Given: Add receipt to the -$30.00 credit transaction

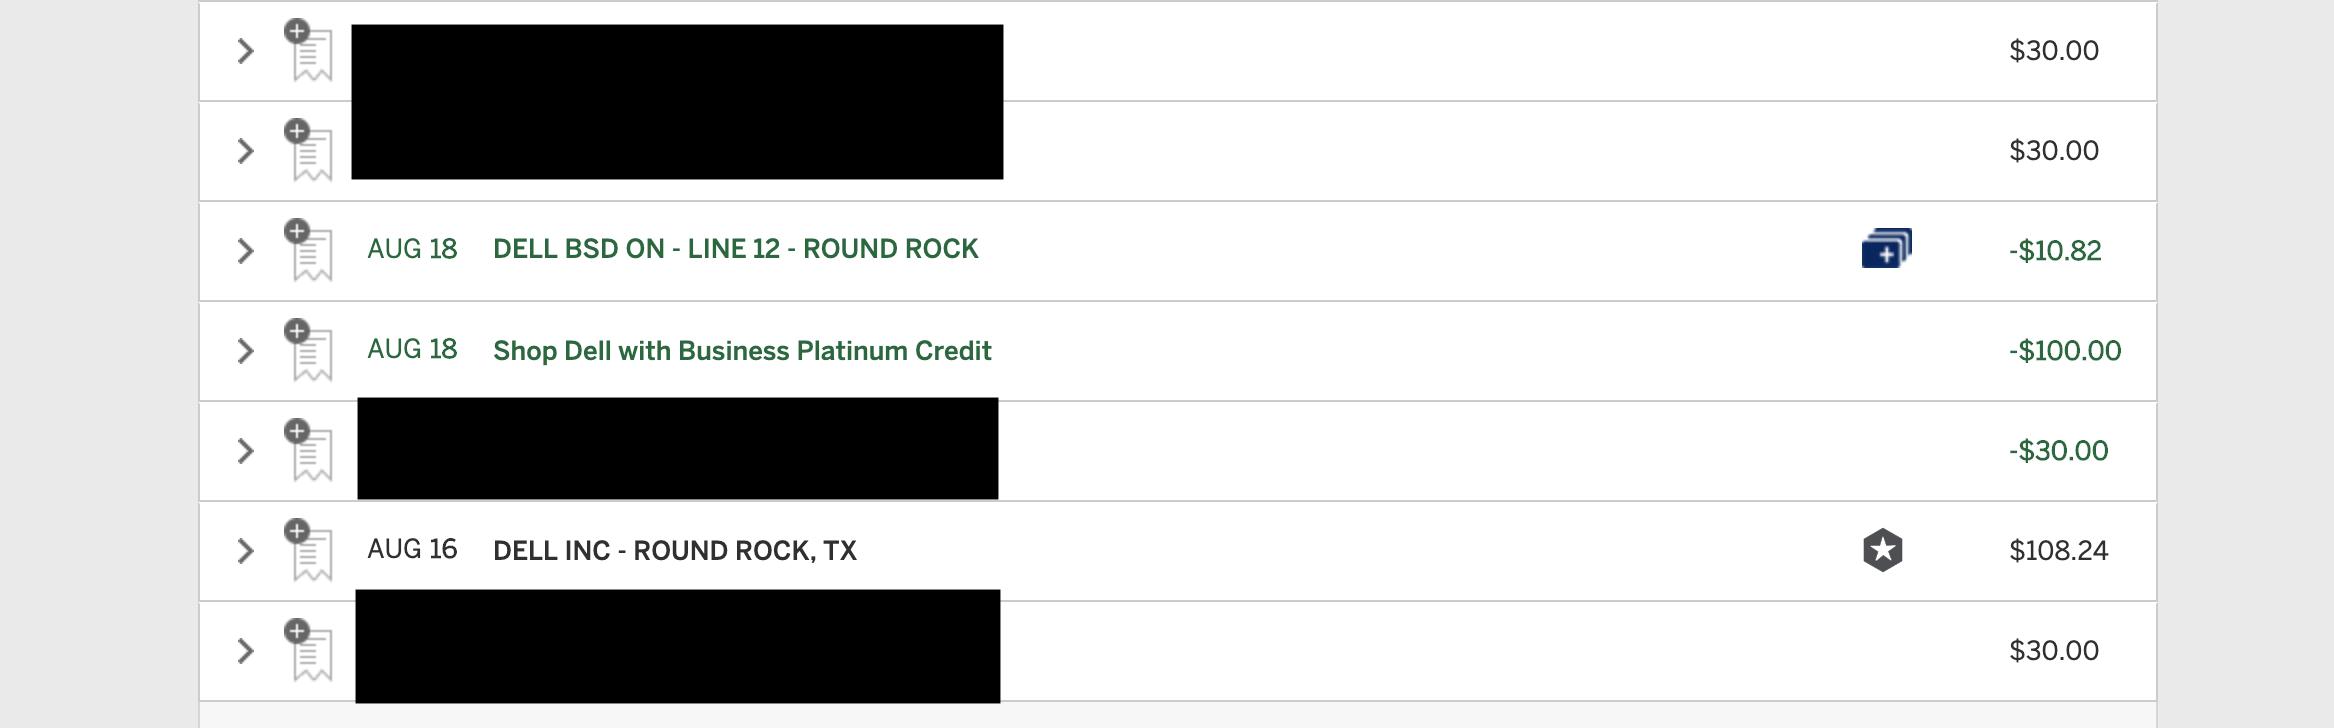Looking at the screenshot, I should click(x=309, y=451).
